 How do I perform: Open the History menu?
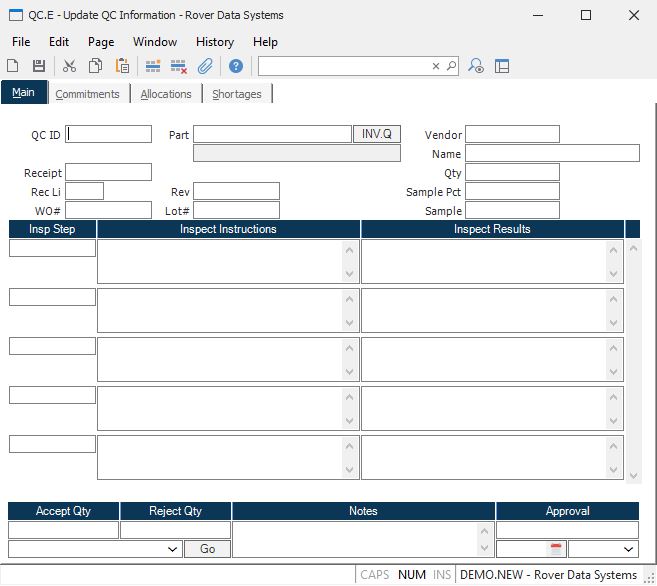(214, 42)
